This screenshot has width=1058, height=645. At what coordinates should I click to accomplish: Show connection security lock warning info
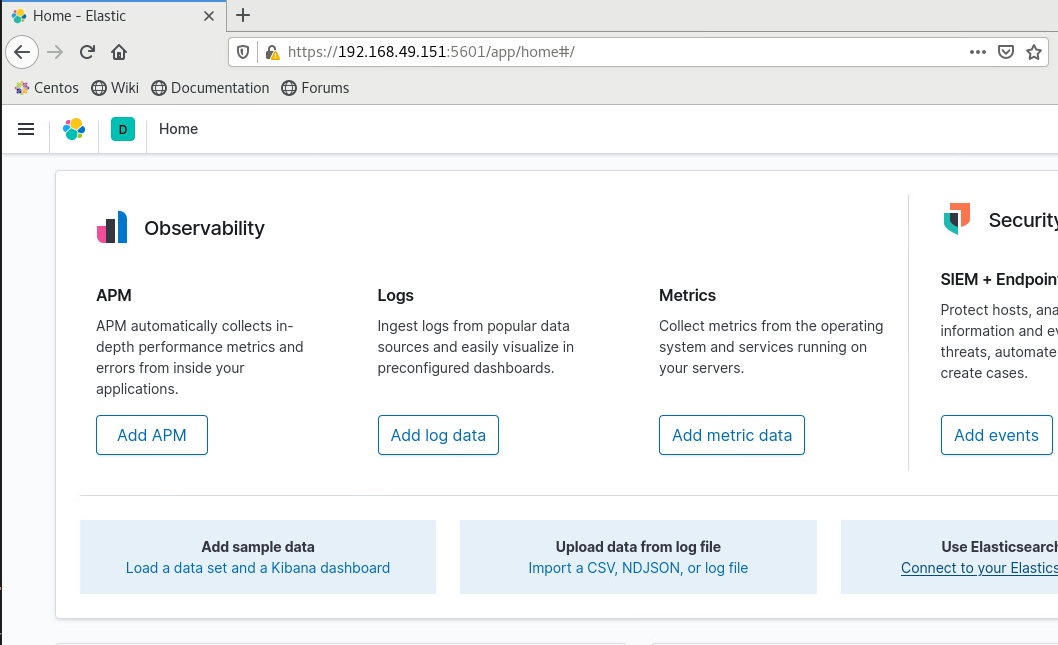point(270,52)
